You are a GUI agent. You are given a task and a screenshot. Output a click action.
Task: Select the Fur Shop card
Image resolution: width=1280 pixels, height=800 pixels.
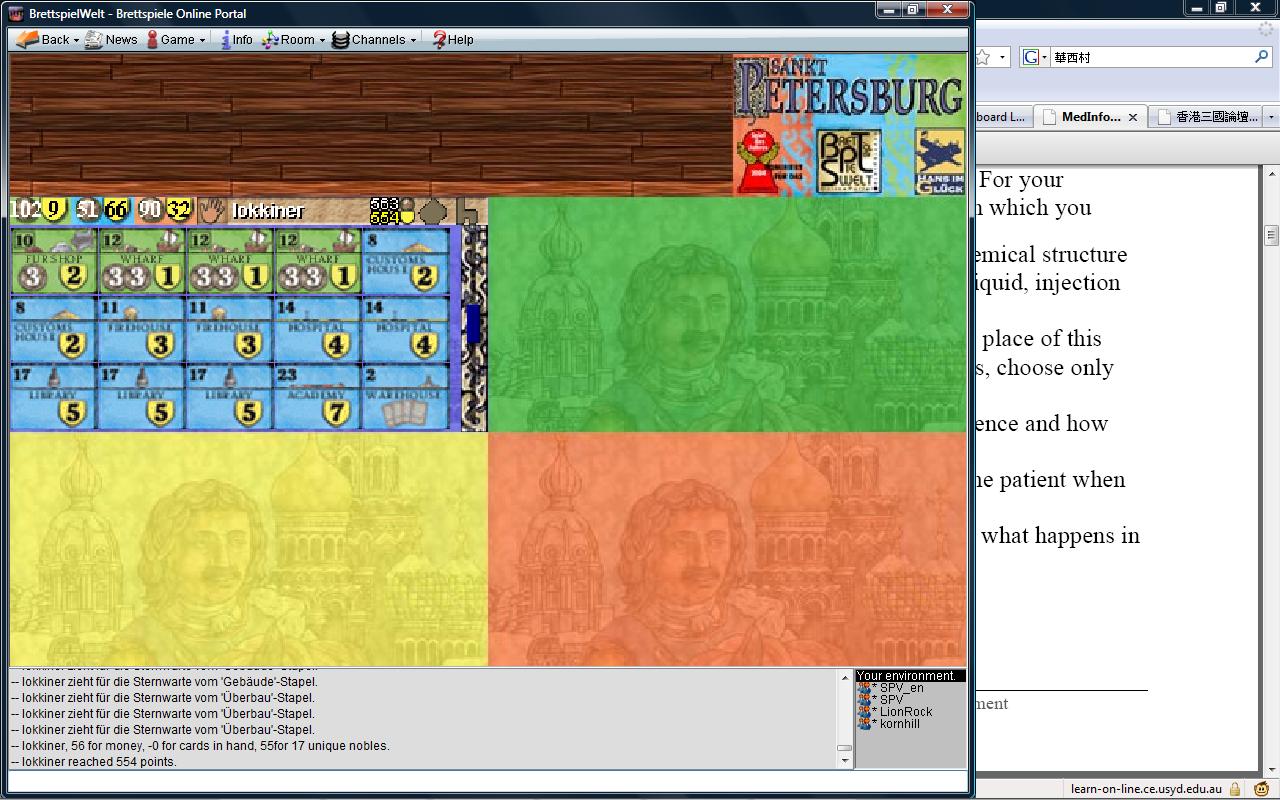point(54,261)
